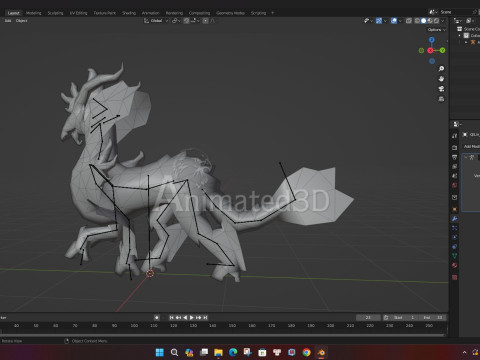Open the Scene properties tab
This screenshot has width=480, height=360.
455,176
